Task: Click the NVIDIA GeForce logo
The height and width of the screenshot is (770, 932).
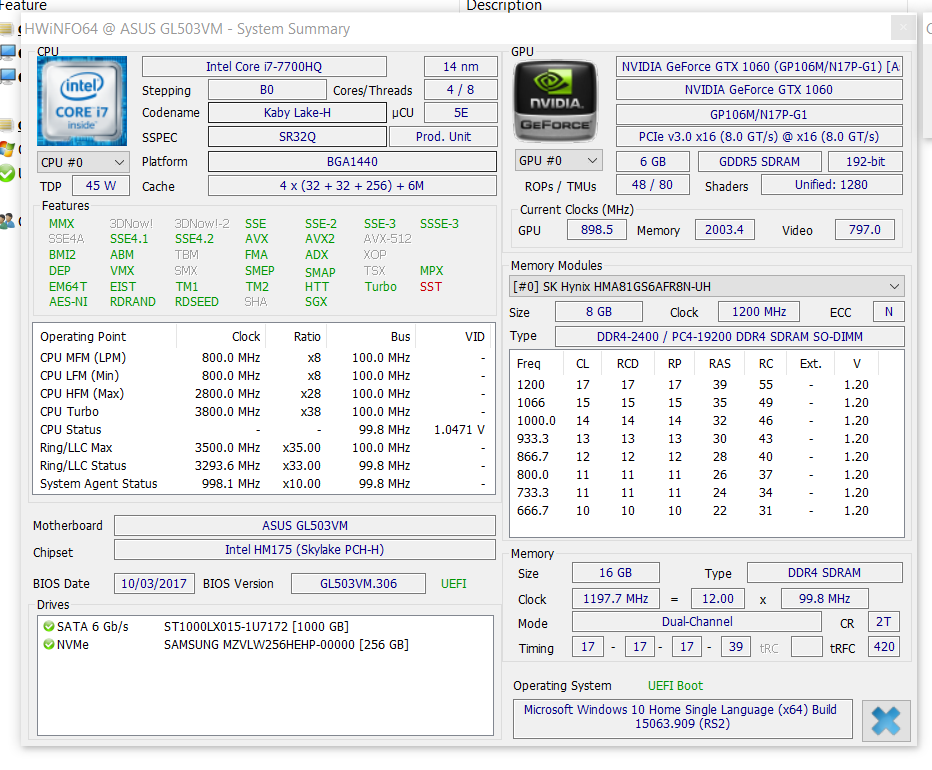Action: pos(558,101)
